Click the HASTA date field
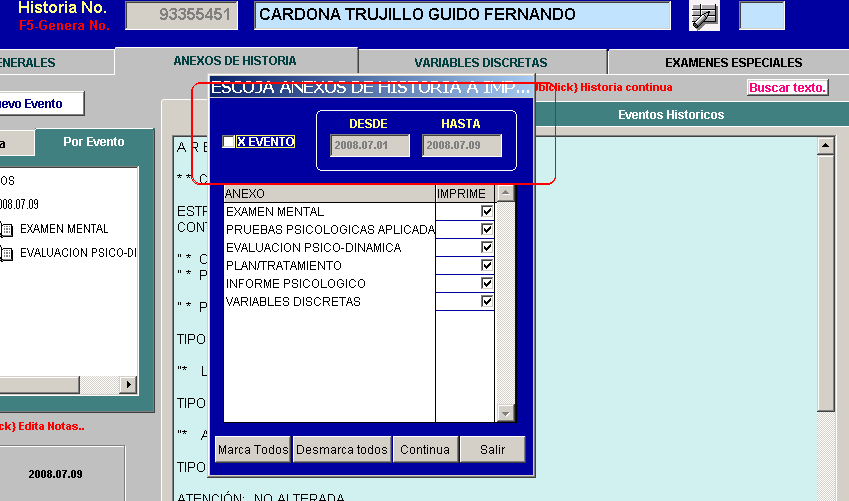This screenshot has height=501, width=849. (x=462, y=145)
